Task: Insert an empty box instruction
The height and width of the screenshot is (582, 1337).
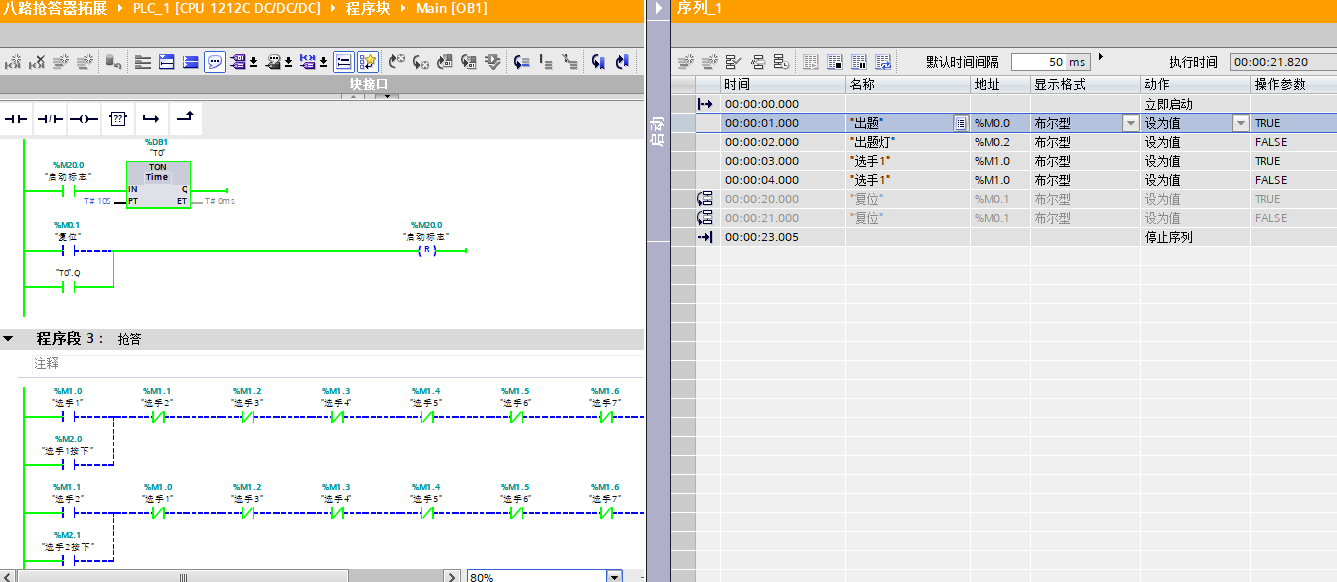Action: [117, 119]
